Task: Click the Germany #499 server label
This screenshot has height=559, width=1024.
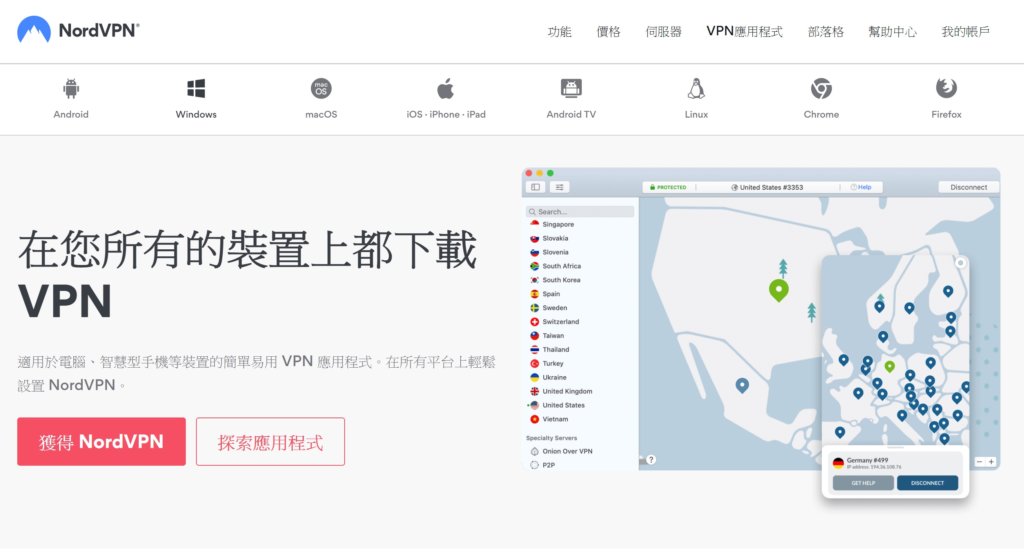Action: click(x=867, y=460)
